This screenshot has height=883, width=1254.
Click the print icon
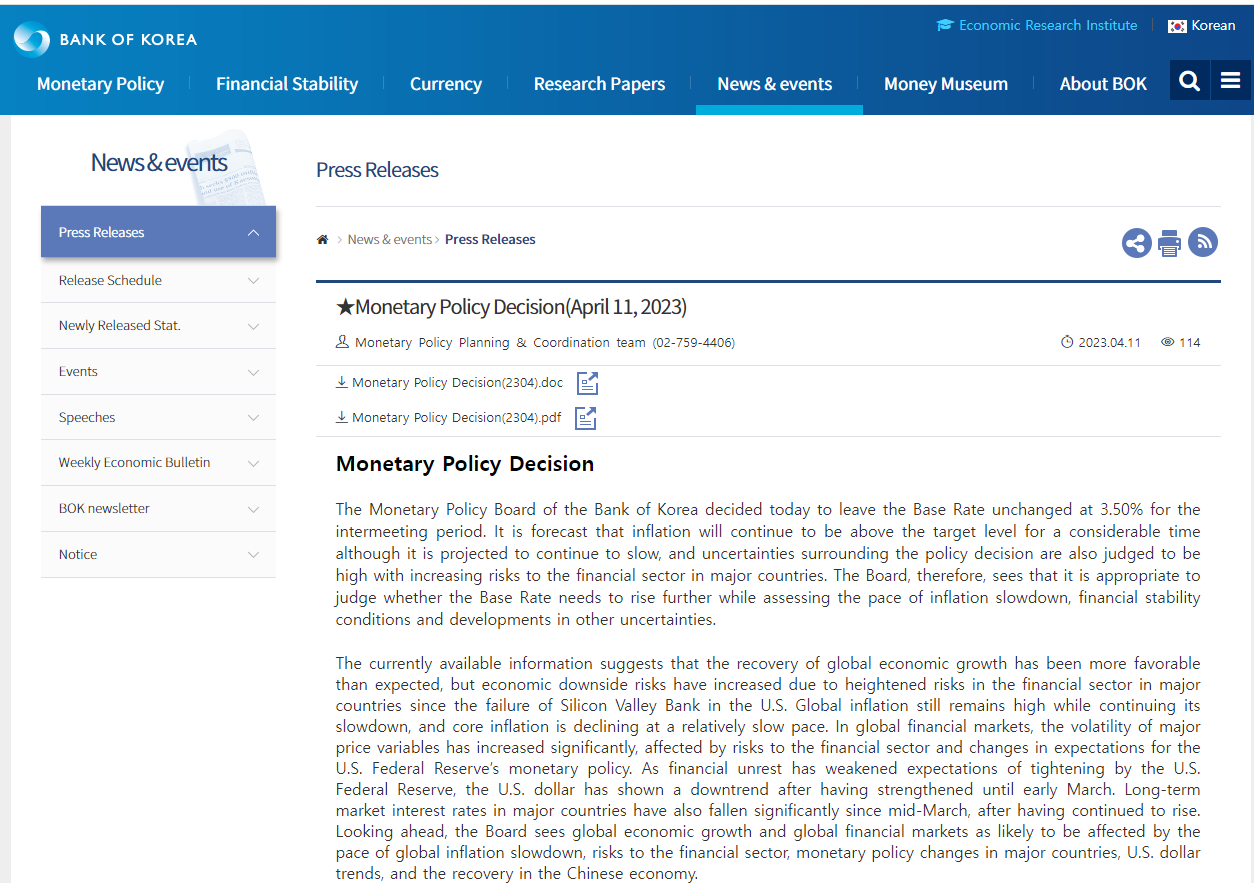coord(1169,243)
